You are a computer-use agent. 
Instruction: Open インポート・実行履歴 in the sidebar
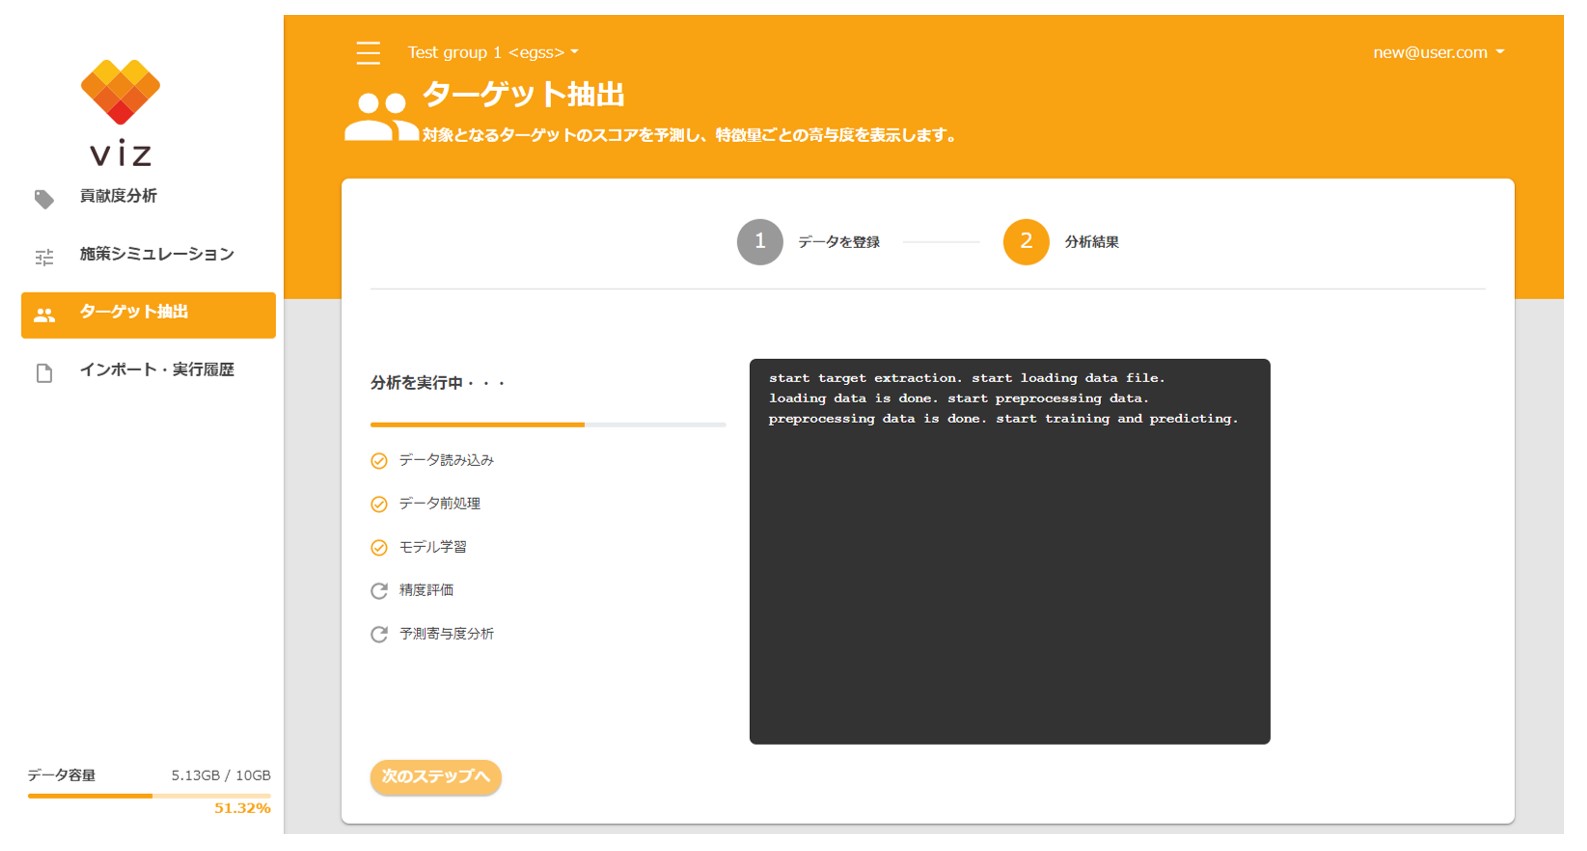148,371
